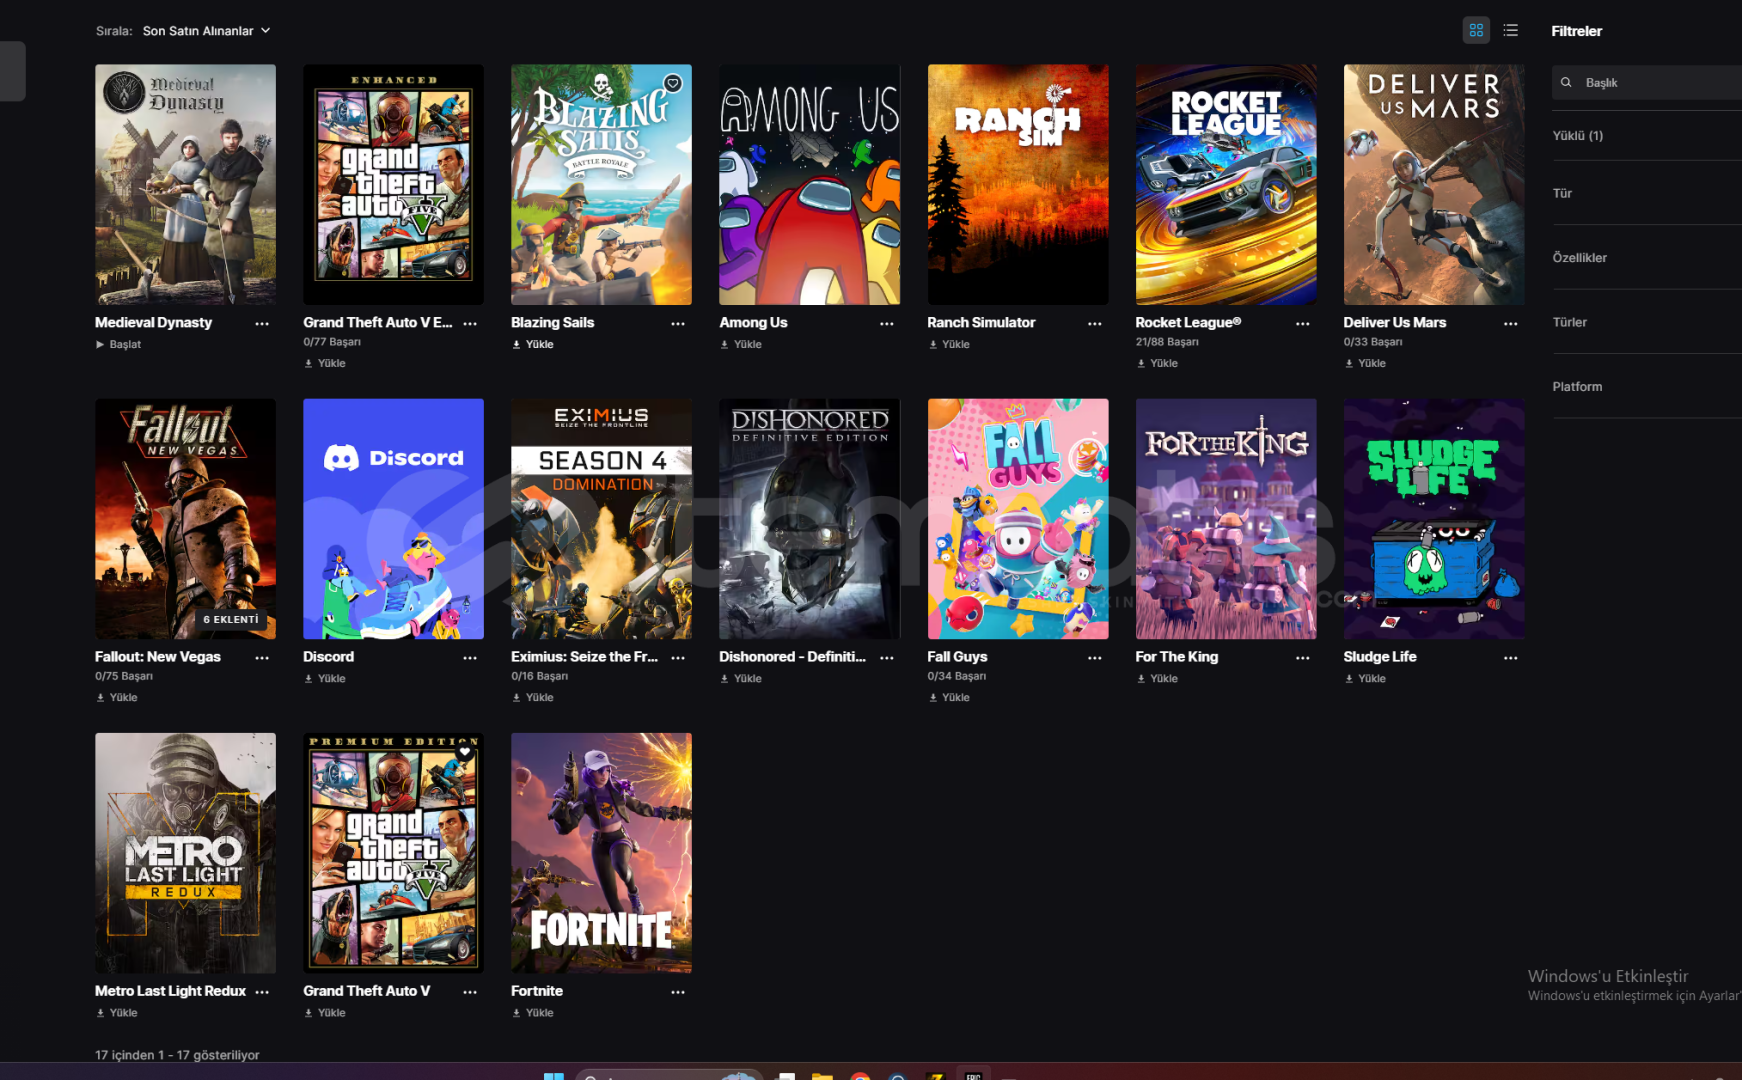Install Blazing Sails via Yükle
The image size is (1742, 1080).
(x=533, y=345)
